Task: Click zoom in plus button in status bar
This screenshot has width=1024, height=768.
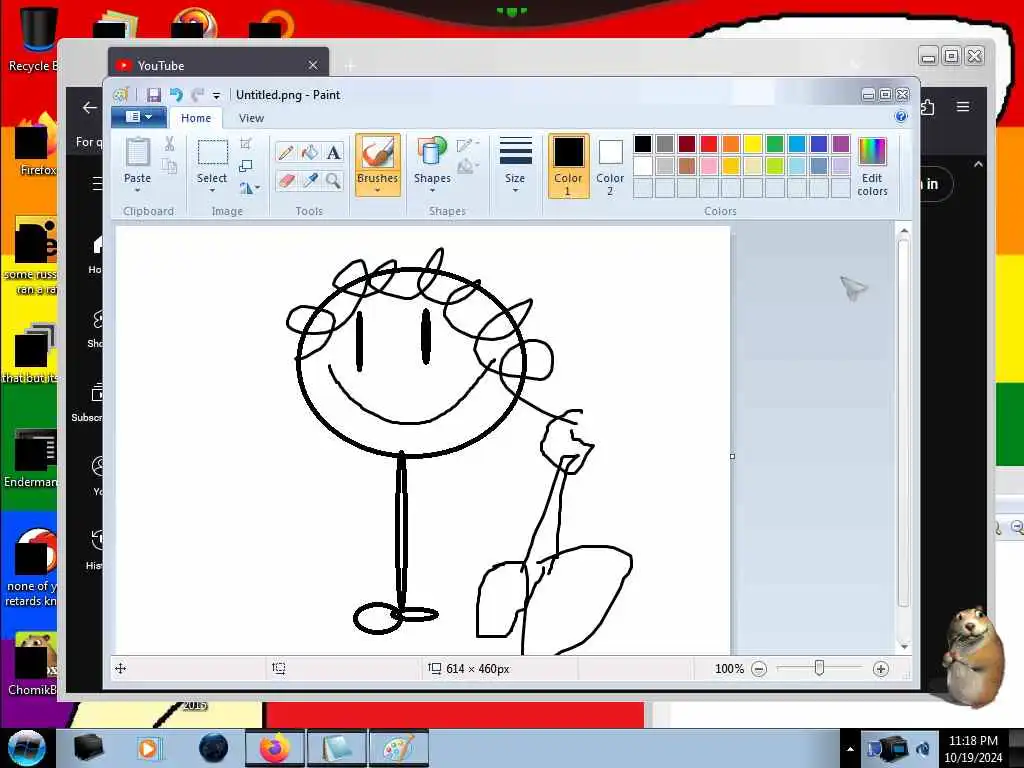Action: pos(880,669)
